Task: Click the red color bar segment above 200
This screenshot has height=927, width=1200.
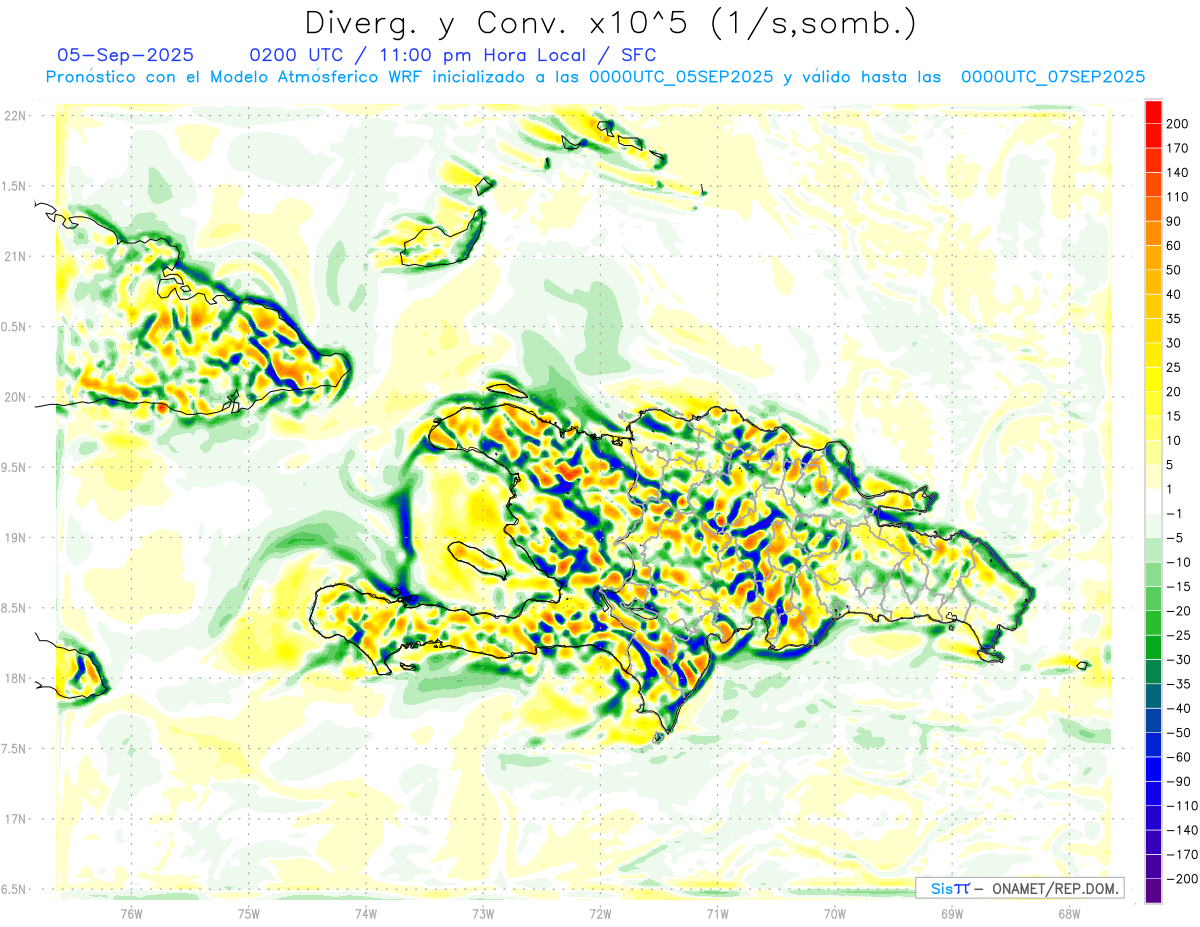Action: [x=1153, y=111]
